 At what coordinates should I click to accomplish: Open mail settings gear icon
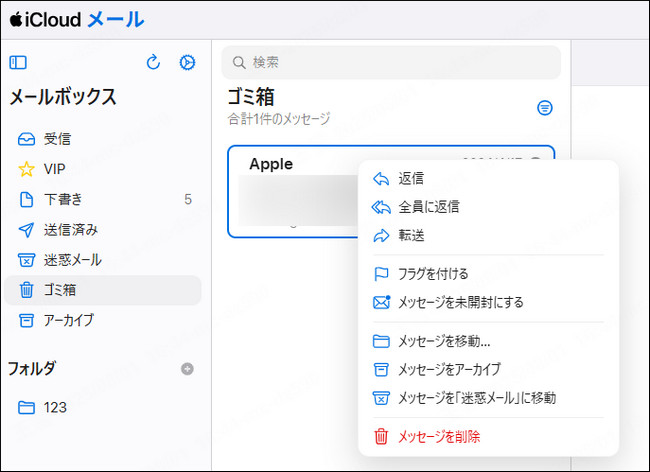click(x=187, y=62)
